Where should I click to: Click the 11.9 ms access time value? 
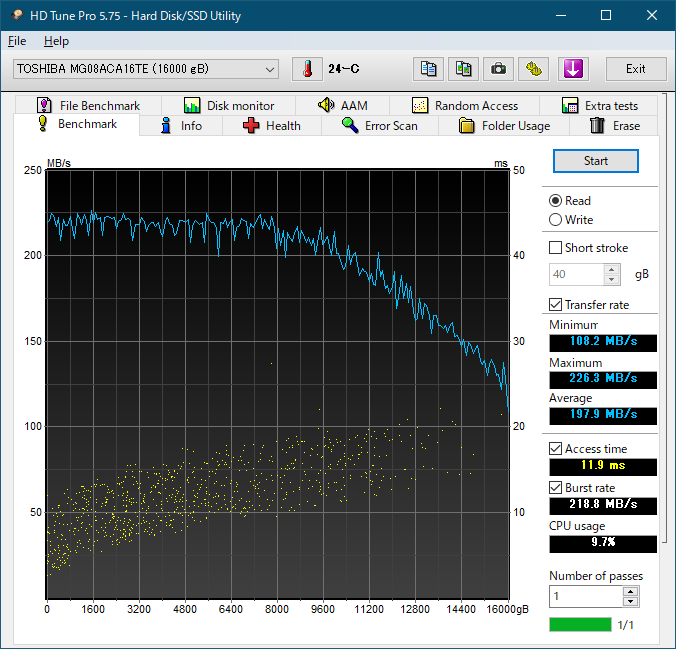pyautogui.click(x=603, y=466)
